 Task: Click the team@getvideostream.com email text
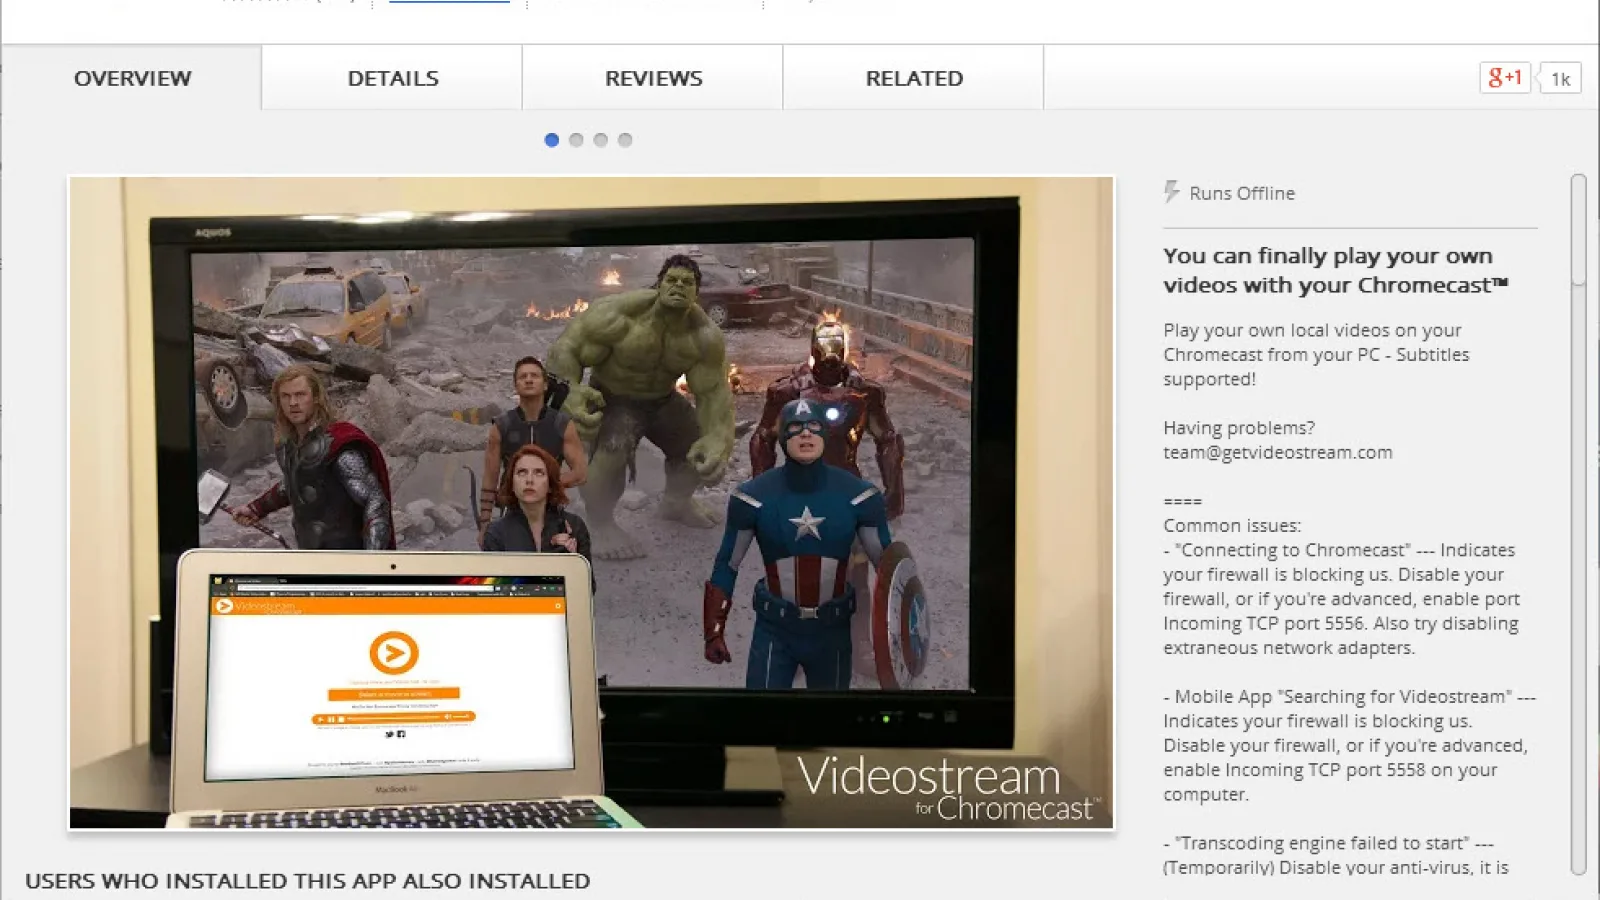coord(1278,452)
